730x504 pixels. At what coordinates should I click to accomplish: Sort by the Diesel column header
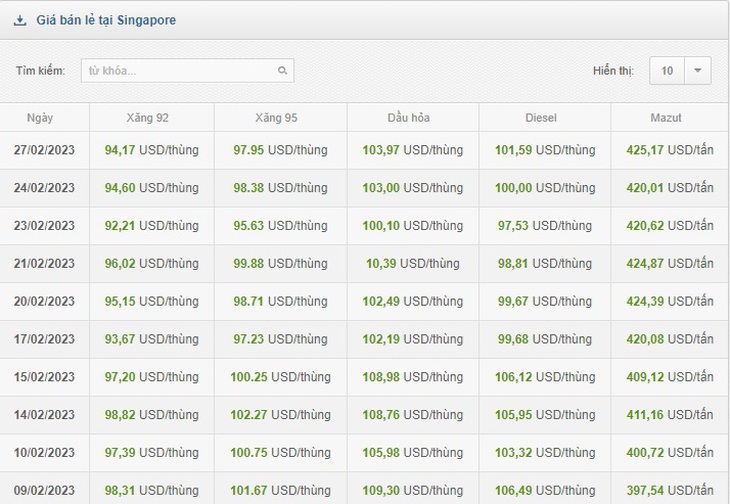[541, 118]
